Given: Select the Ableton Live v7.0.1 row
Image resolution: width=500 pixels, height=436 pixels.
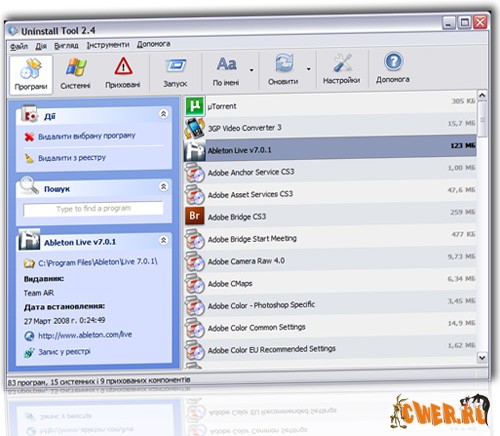Looking at the screenshot, I should [x=330, y=149].
